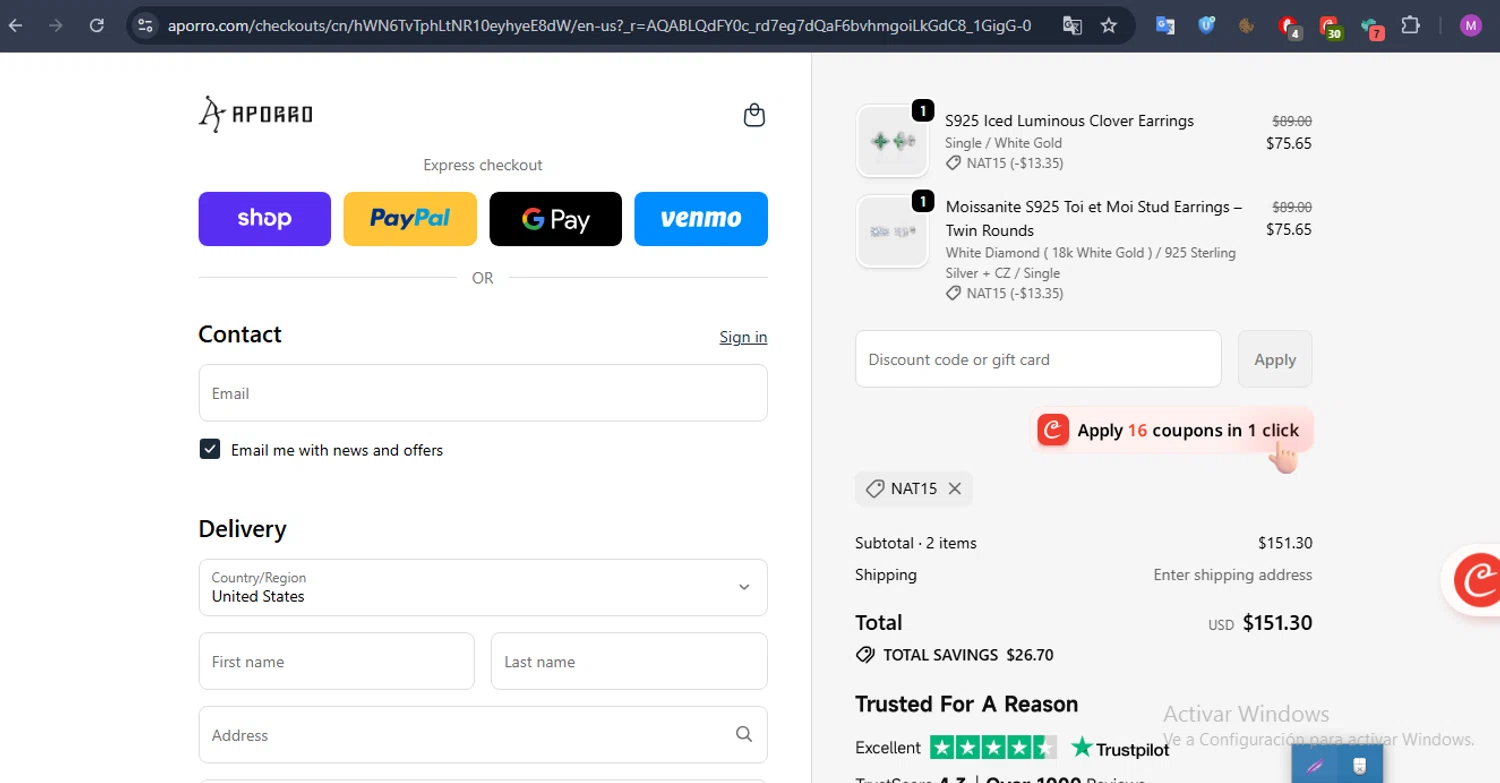Click the Trusted For A Reason heading
Viewport: 1500px width, 783px height.
967,704
